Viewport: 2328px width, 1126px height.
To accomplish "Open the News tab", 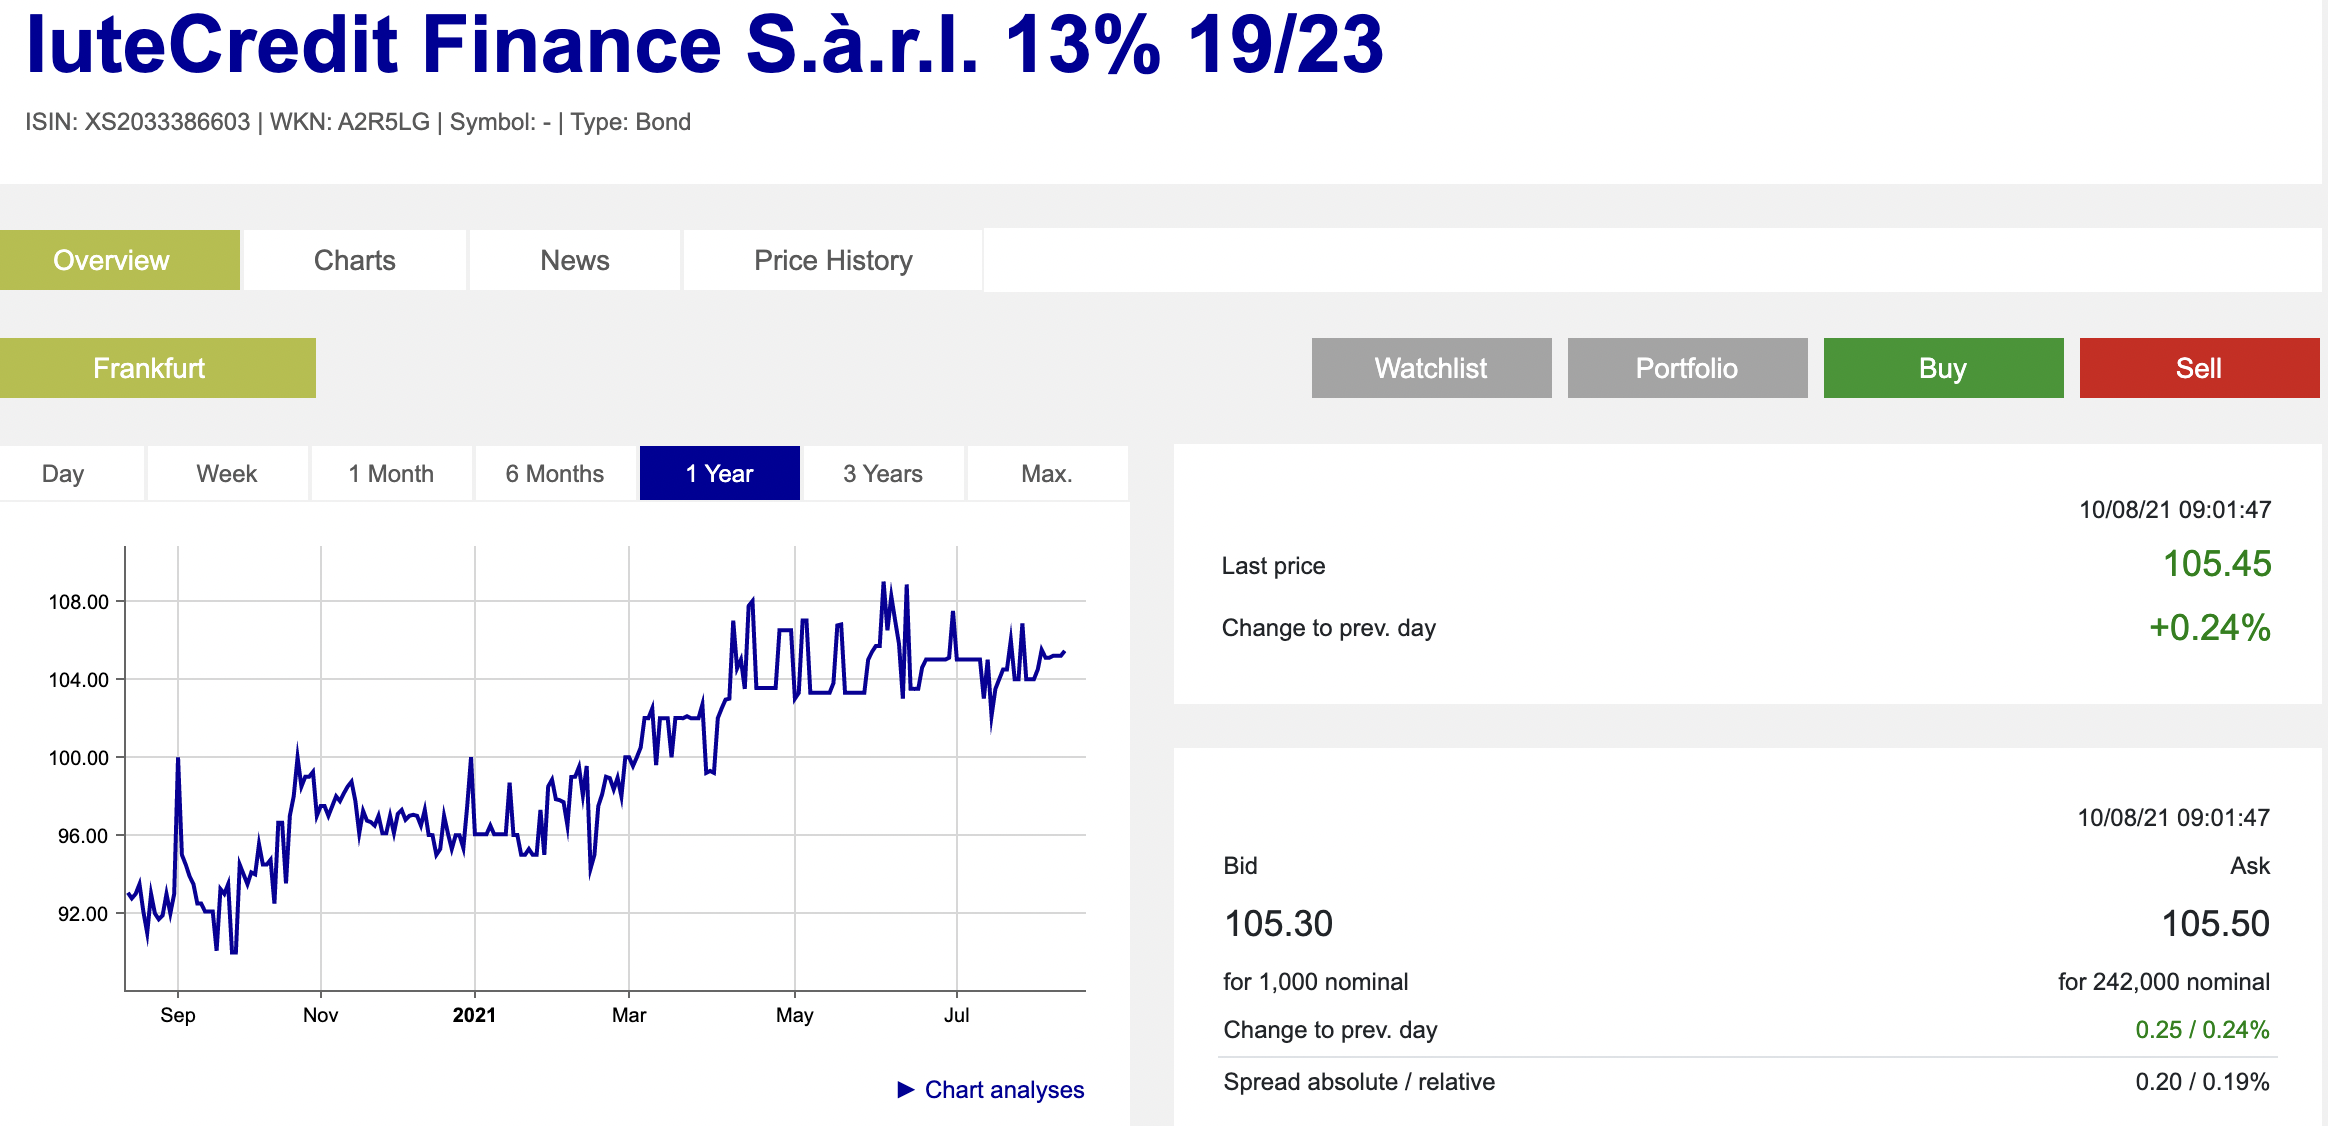I will pyautogui.click(x=575, y=260).
